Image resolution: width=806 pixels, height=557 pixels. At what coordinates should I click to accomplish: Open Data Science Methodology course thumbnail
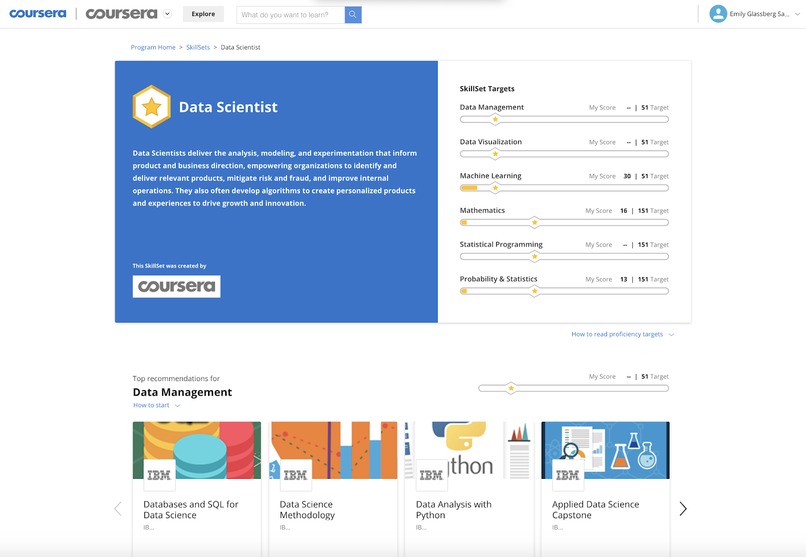(x=333, y=450)
